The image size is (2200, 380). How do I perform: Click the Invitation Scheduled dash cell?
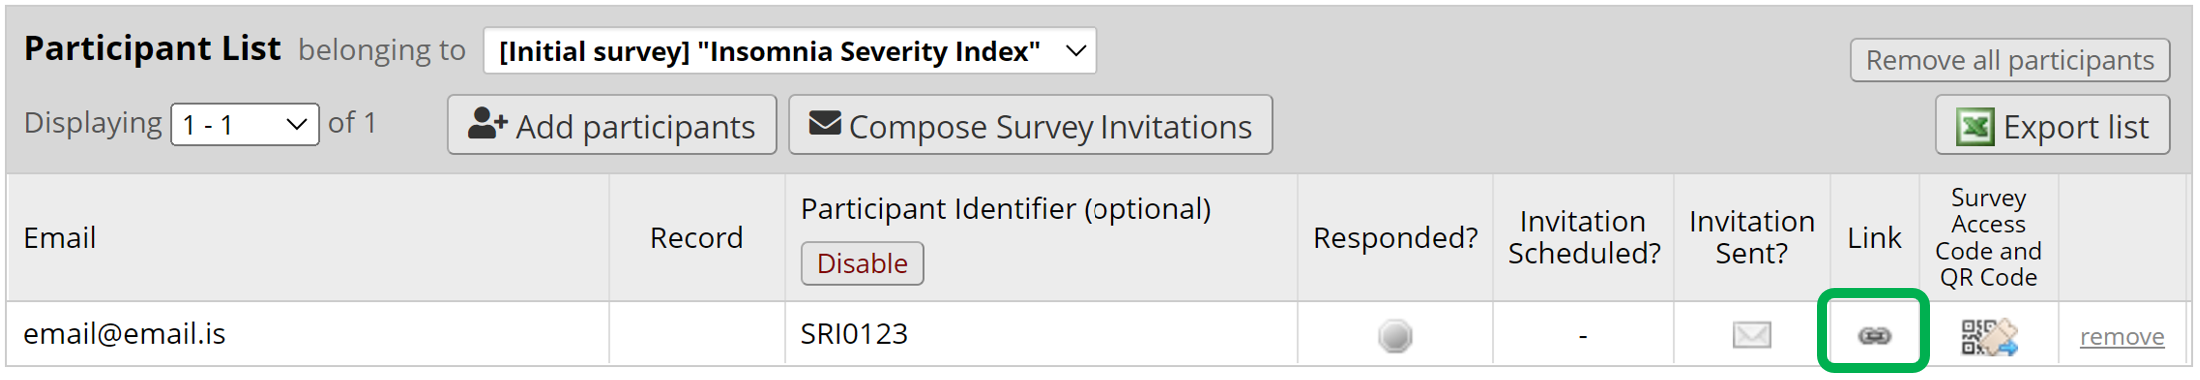tap(1583, 335)
